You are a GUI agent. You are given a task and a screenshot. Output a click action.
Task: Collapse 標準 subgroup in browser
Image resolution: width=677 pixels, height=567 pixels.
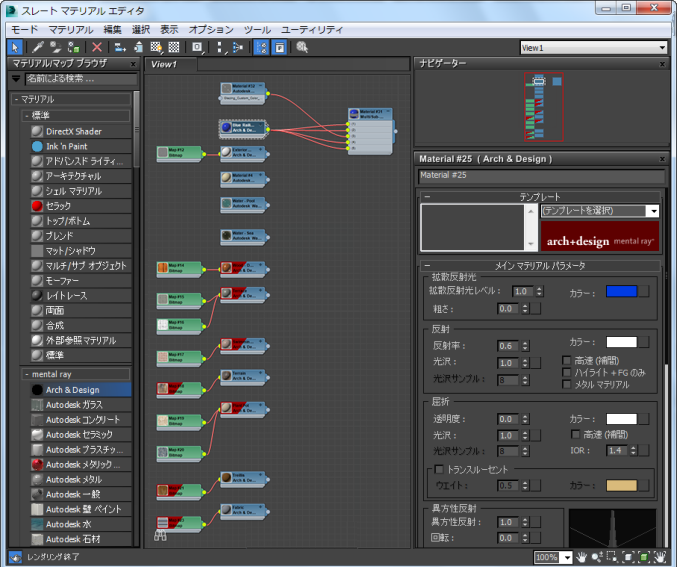click(27, 116)
